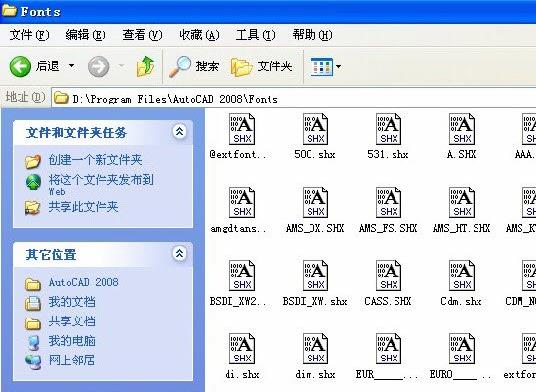The height and width of the screenshot is (392, 536).
Task: Click 共享此文件夹 link
Action: click(x=83, y=207)
